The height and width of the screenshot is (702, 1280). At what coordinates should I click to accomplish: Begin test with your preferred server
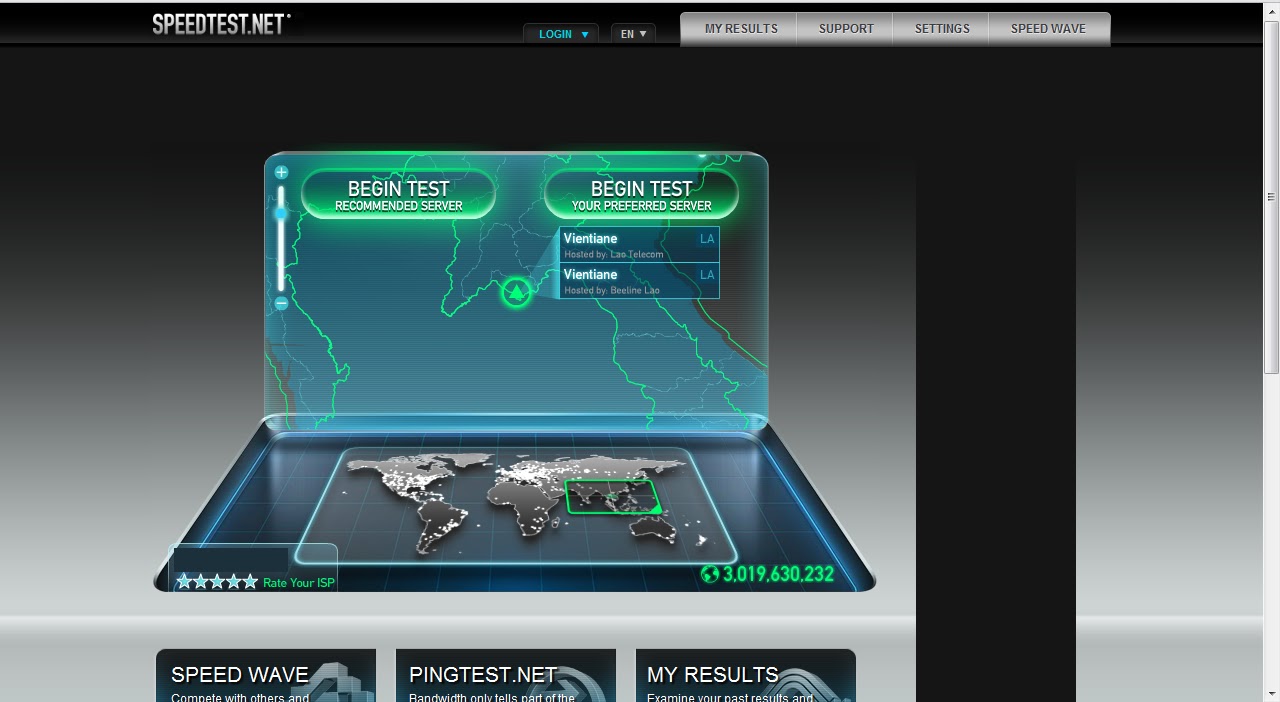click(641, 194)
